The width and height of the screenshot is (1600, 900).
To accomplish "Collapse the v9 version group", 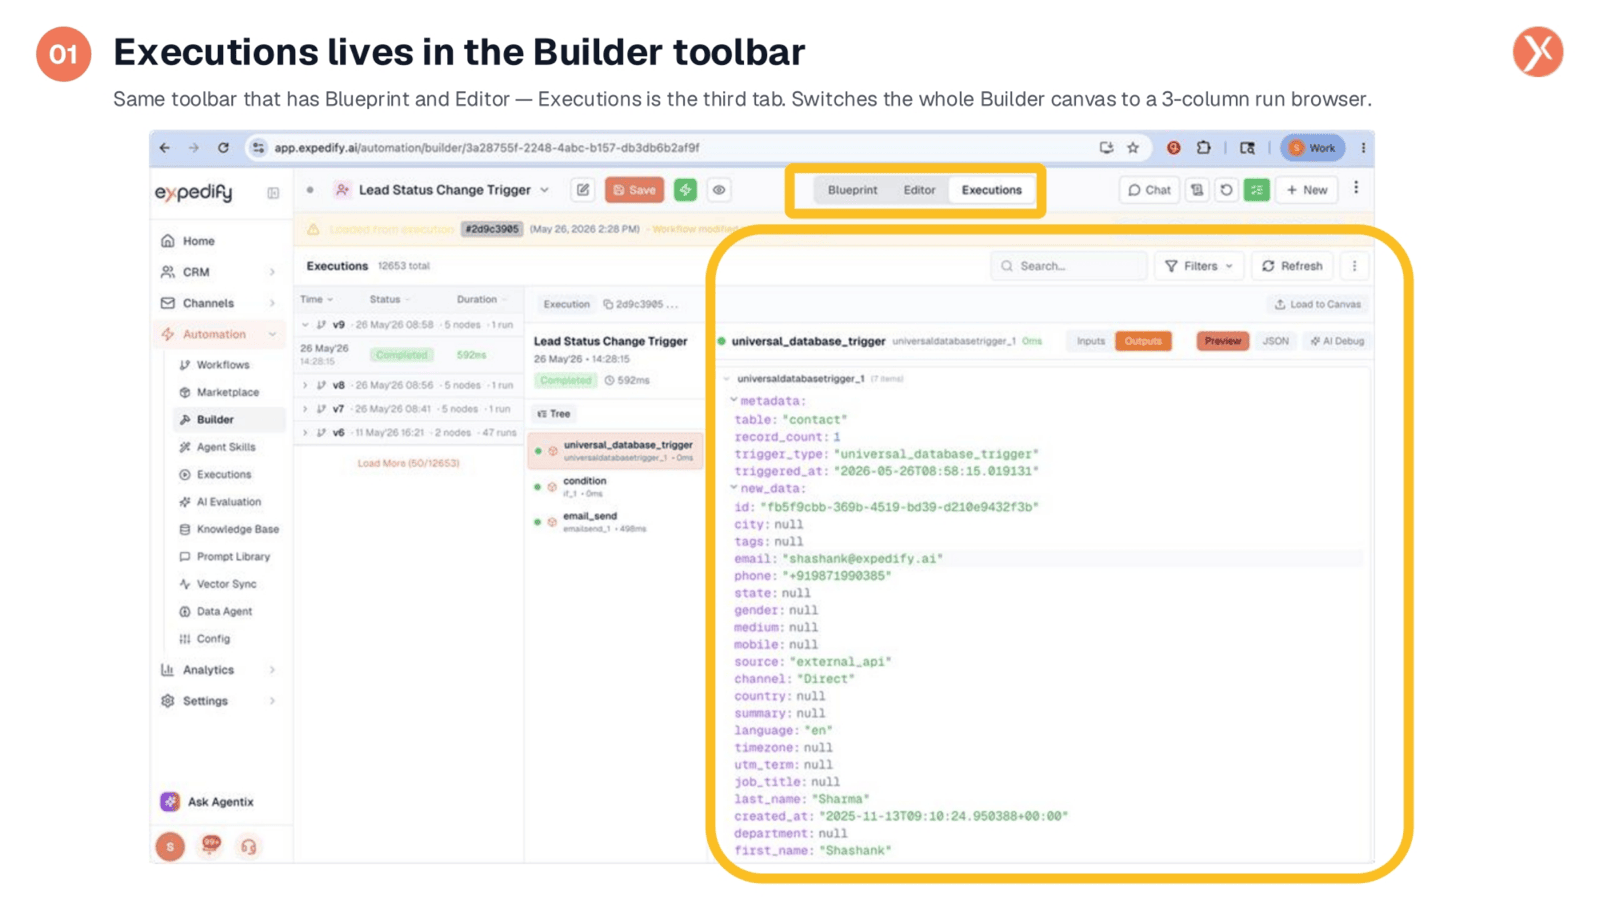I will click(x=305, y=325).
